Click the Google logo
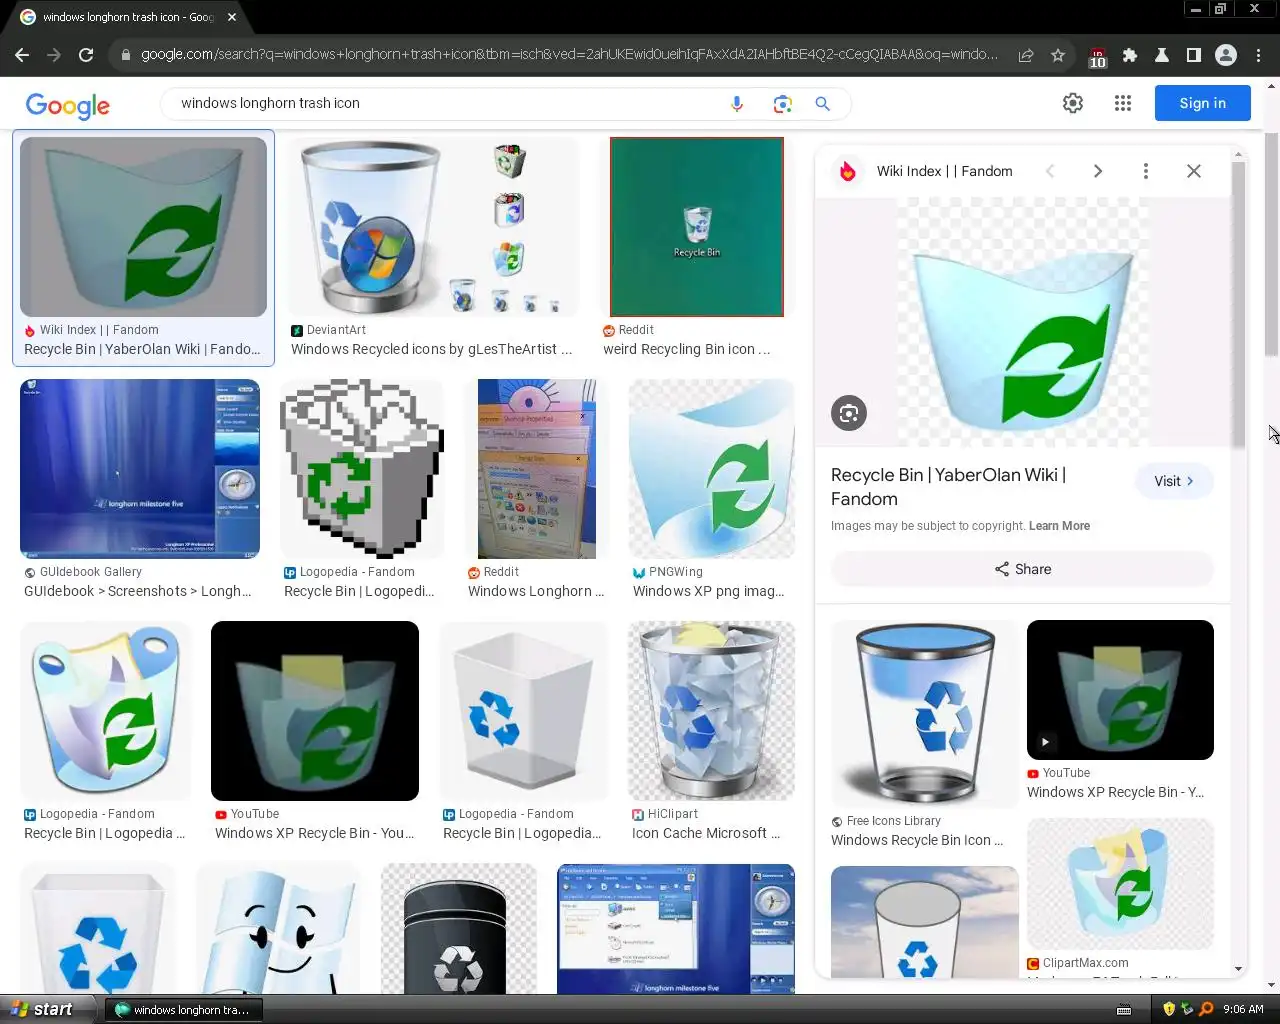 pyautogui.click(x=68, y=105)
